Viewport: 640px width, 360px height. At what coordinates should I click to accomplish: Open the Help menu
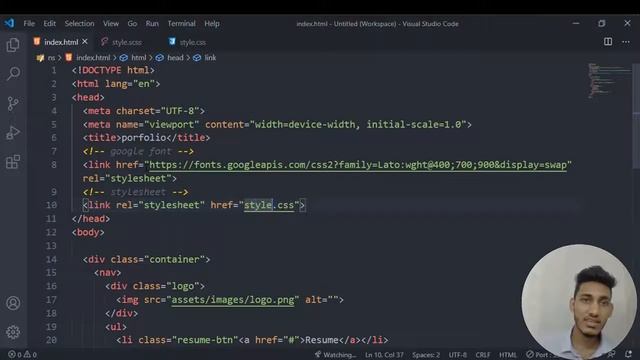tap(212, 24)
